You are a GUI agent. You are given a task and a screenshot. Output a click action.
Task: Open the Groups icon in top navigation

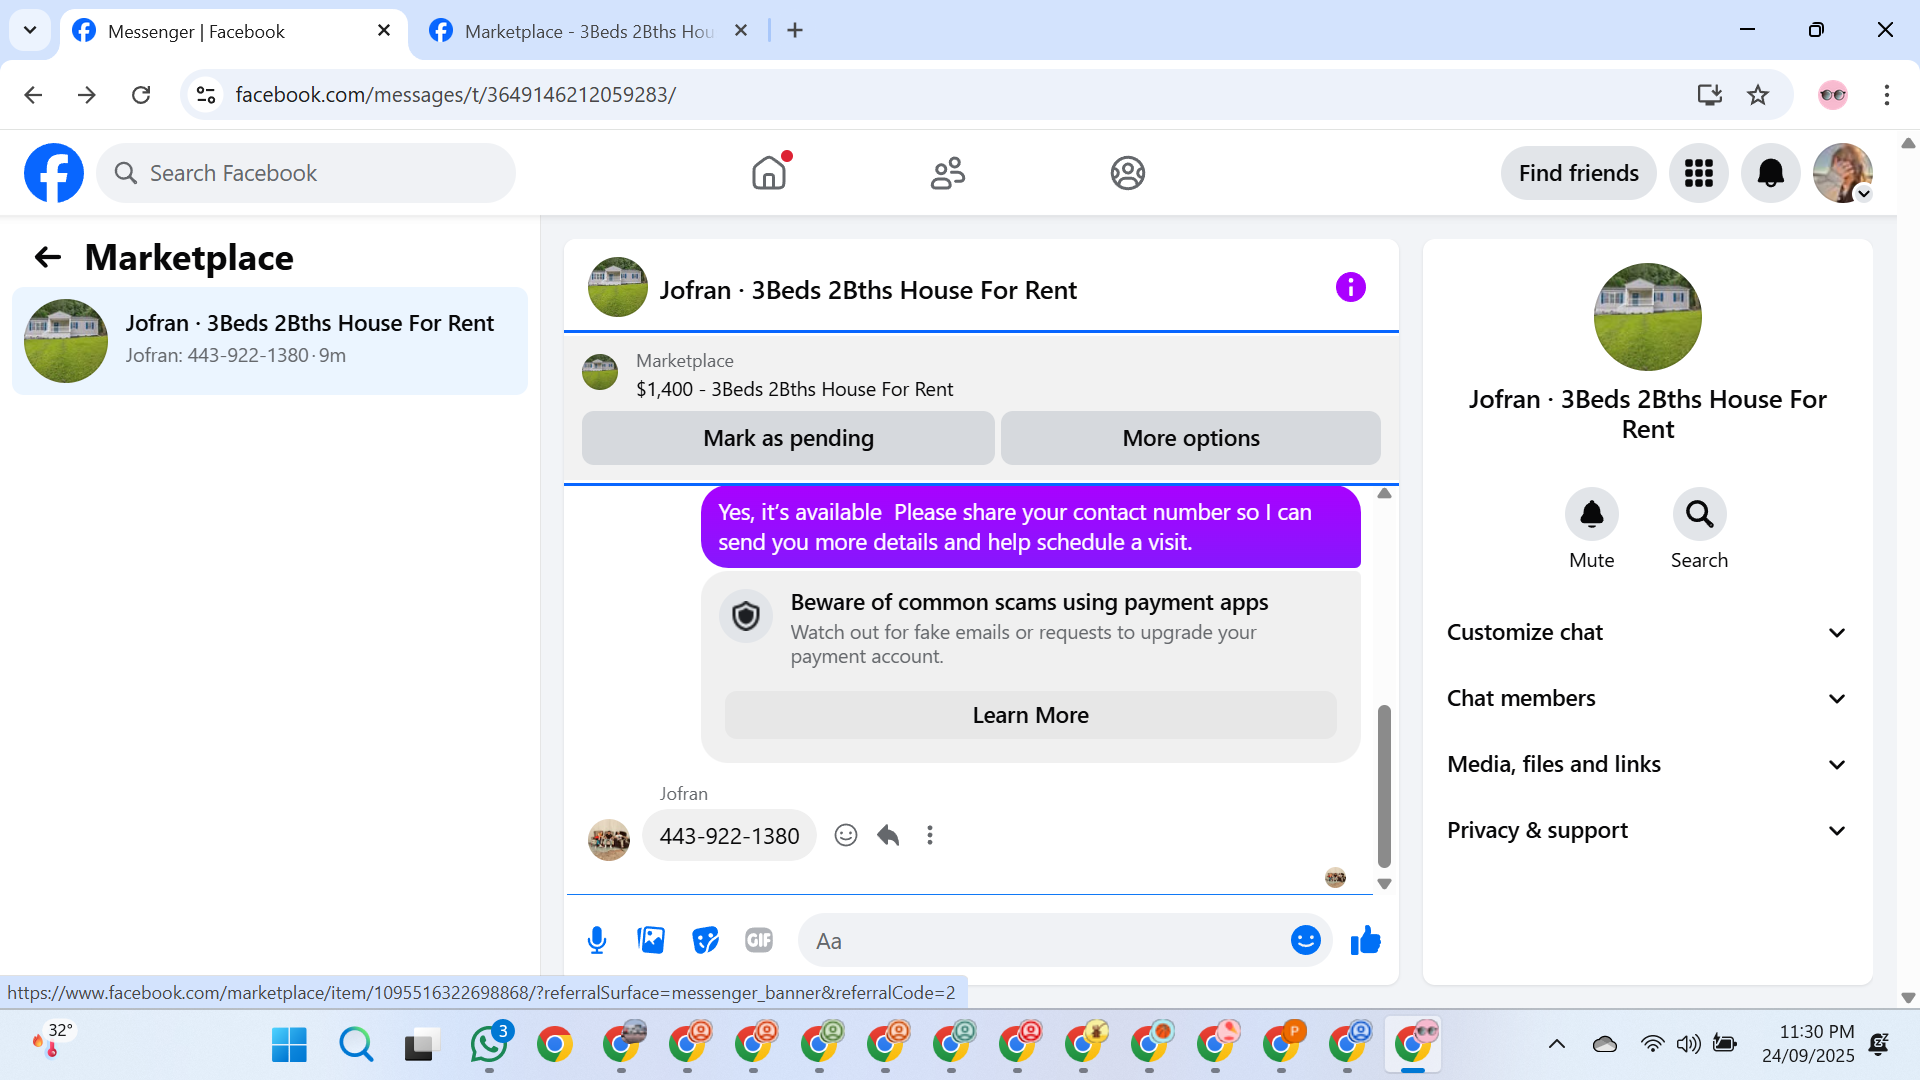(1127, 173)
